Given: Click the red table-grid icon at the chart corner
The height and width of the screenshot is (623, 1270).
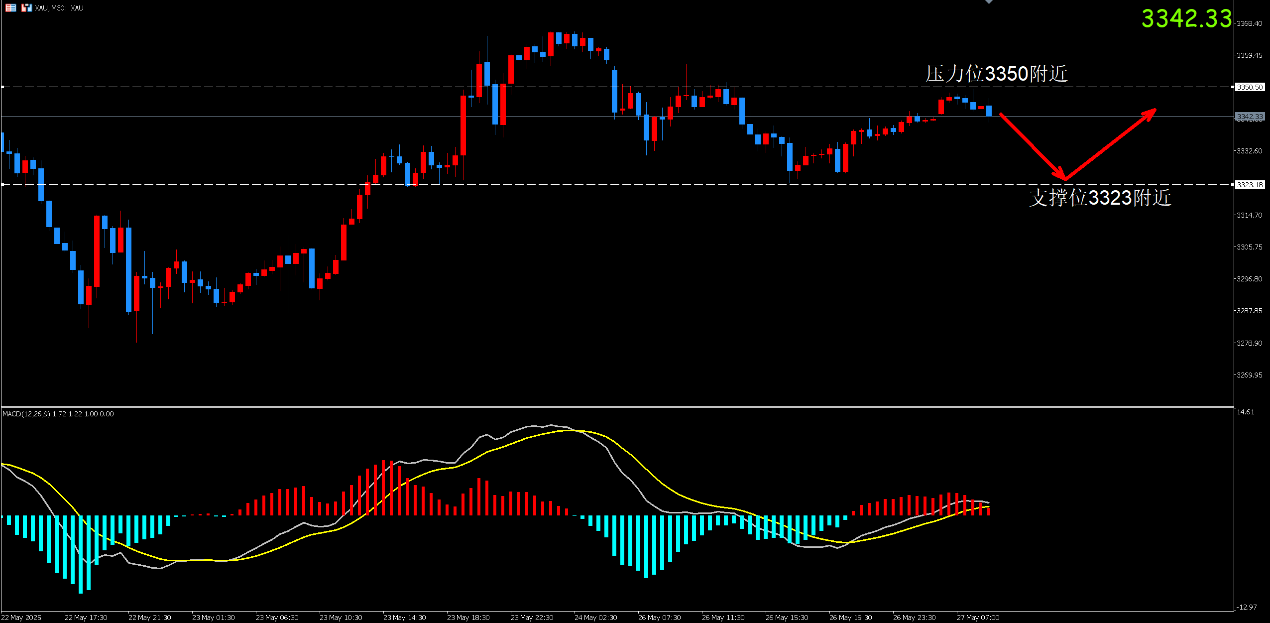Looking at the screenshot, I should pos(10,7).
